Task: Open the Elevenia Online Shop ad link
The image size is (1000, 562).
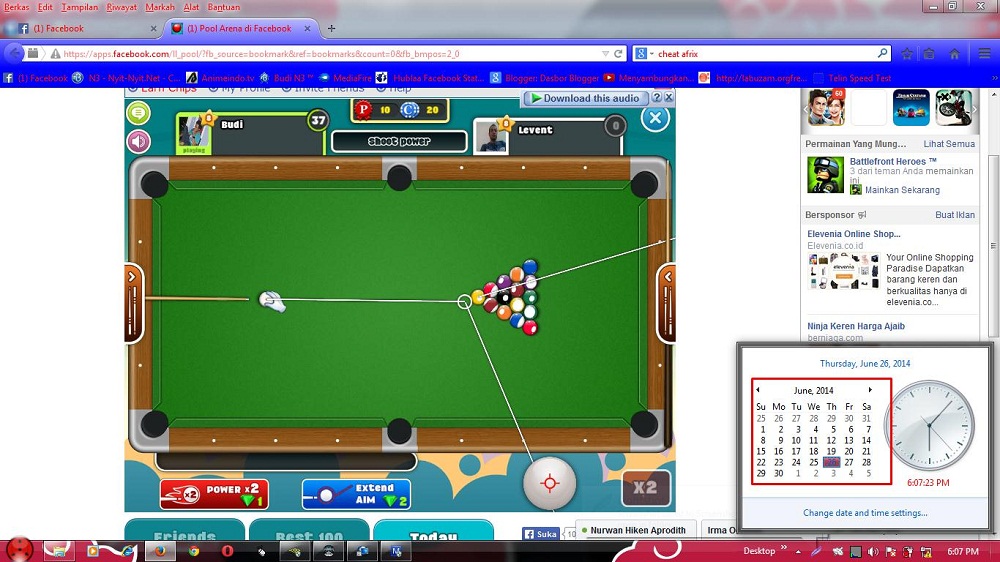Action: pyautogui.click(x=853, y=234)
